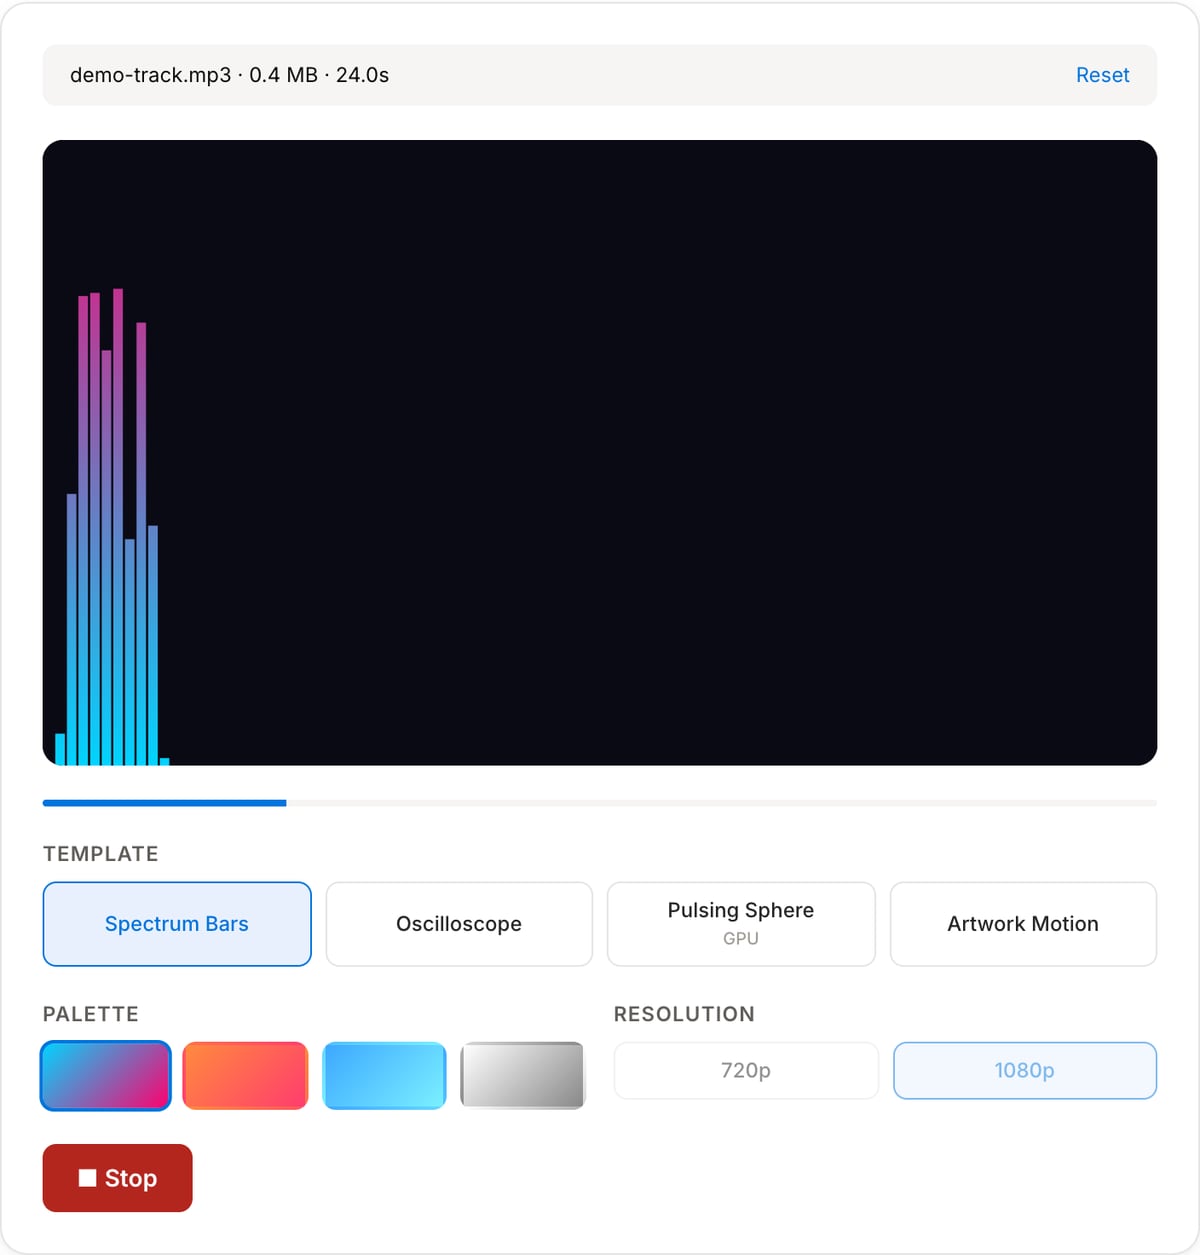Set resolution to 1080p
The image size is (1200, 1255).
point(1025,1070)
